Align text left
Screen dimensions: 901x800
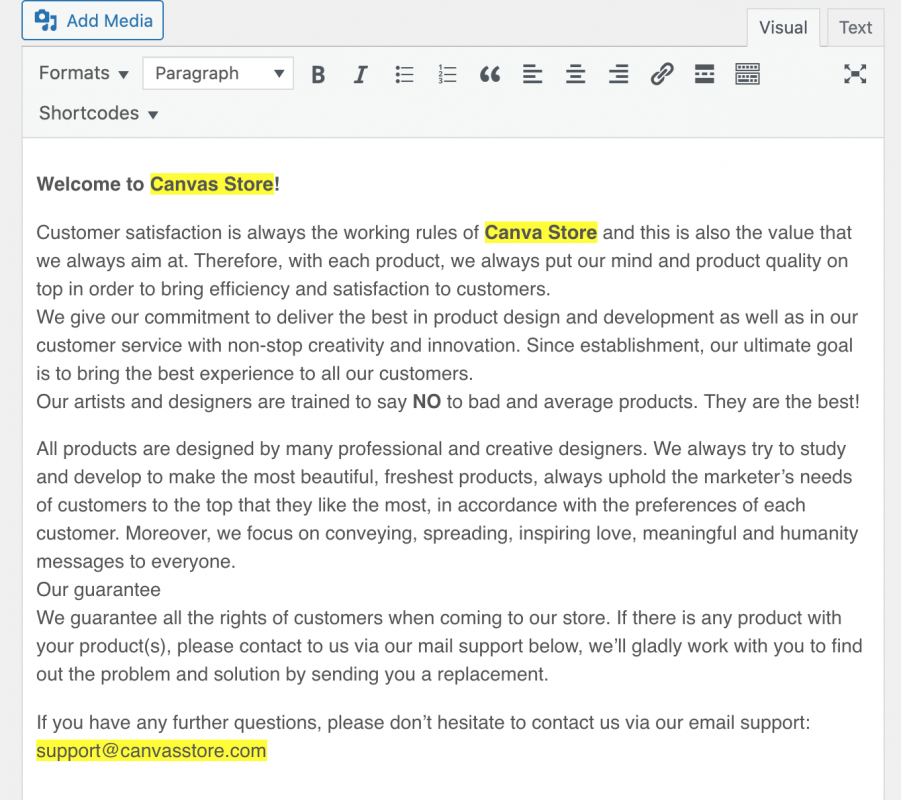(x=533, y=74)
